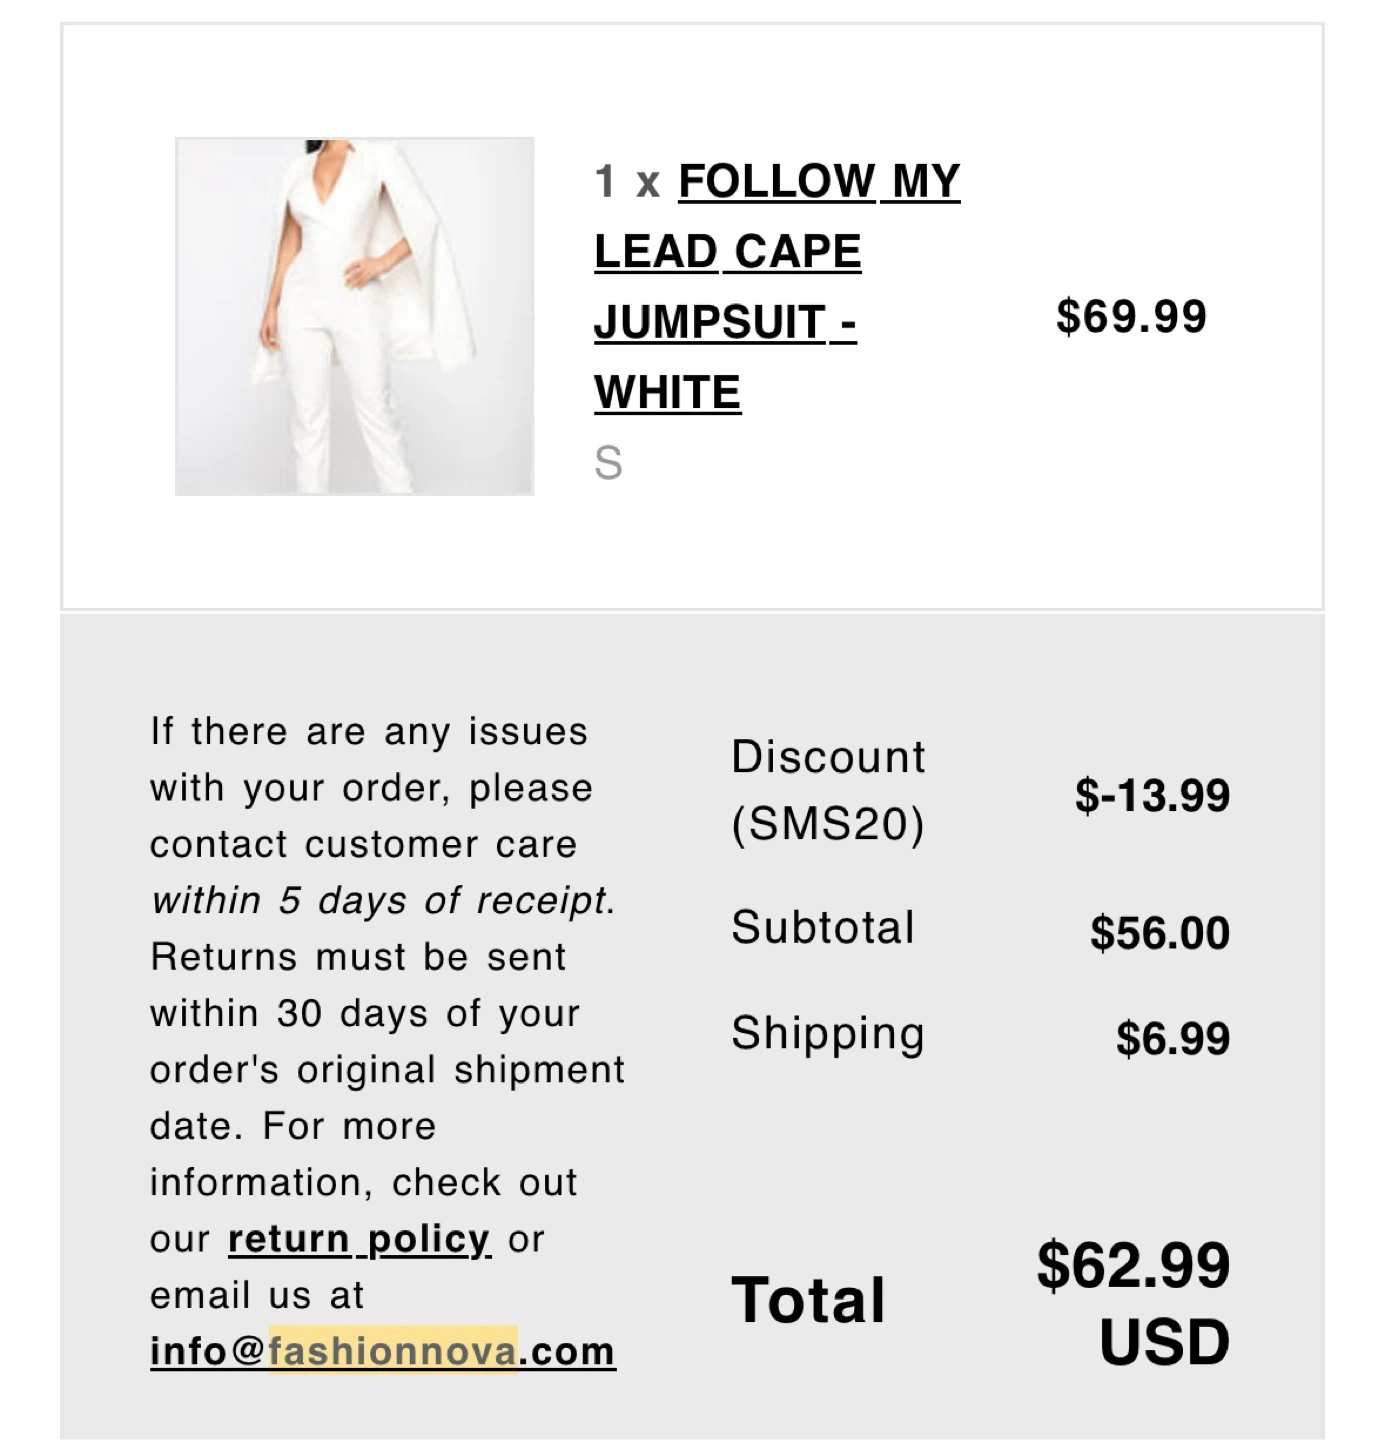Click the info@fashionnova.com email link
Screen dimensions: 1385x1440
383,1351
